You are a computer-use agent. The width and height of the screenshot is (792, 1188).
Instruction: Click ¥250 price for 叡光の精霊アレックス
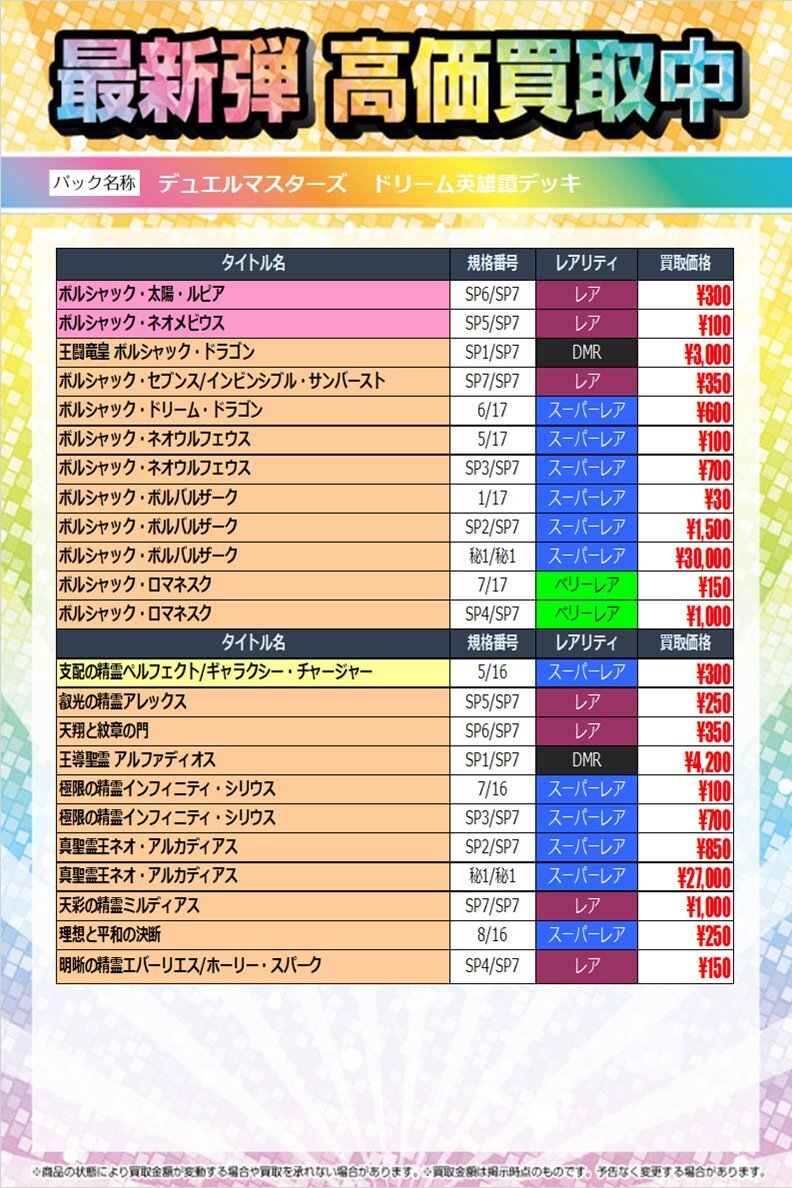tap(713, 703)
